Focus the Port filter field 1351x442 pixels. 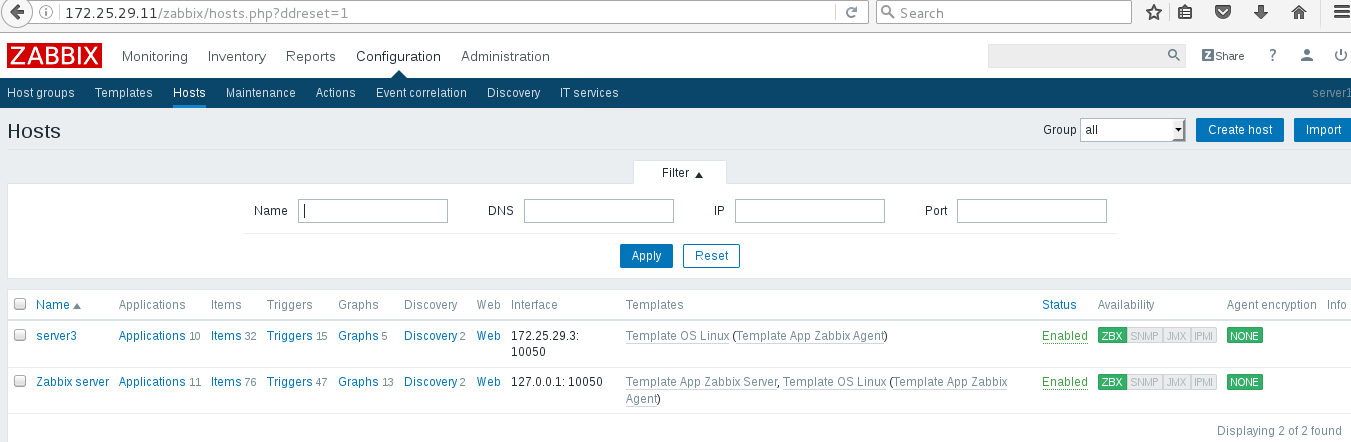click(x=1032, y=211)
